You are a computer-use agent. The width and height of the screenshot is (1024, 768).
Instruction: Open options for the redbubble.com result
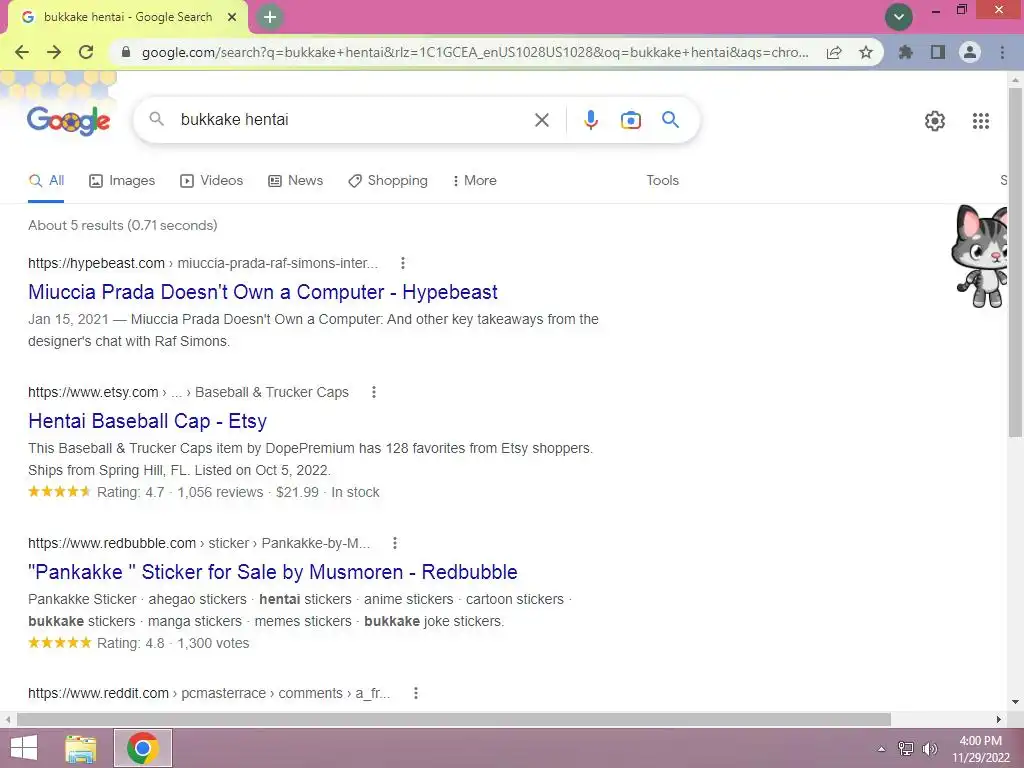(394, 543)
